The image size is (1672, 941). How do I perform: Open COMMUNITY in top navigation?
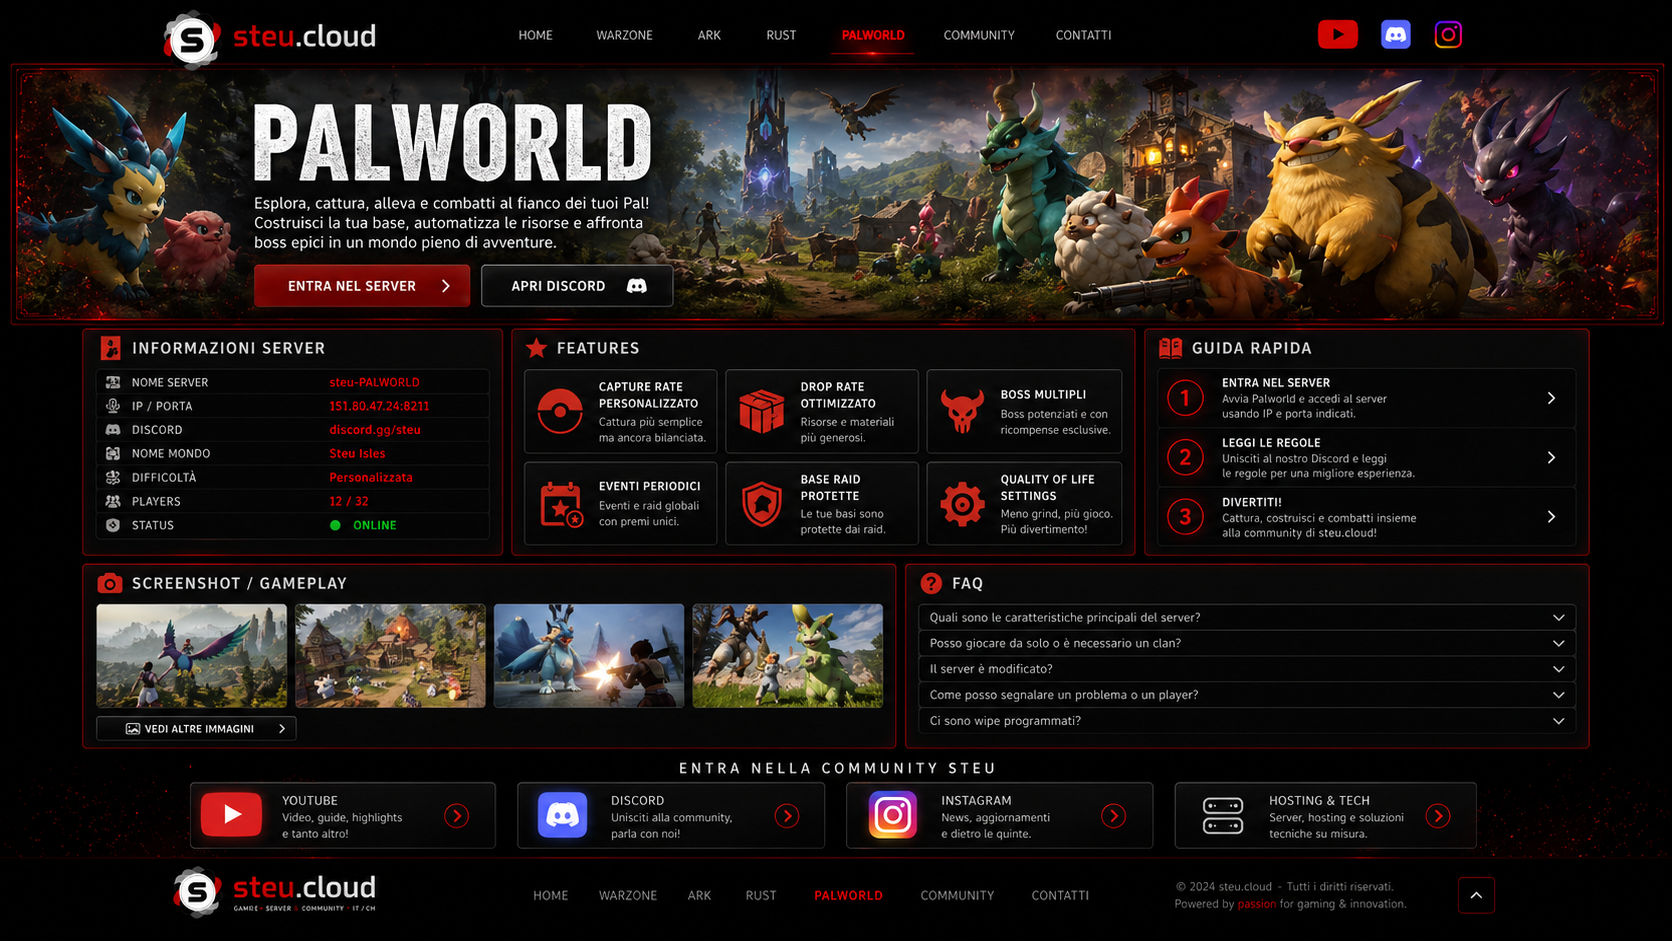[979, 35]
